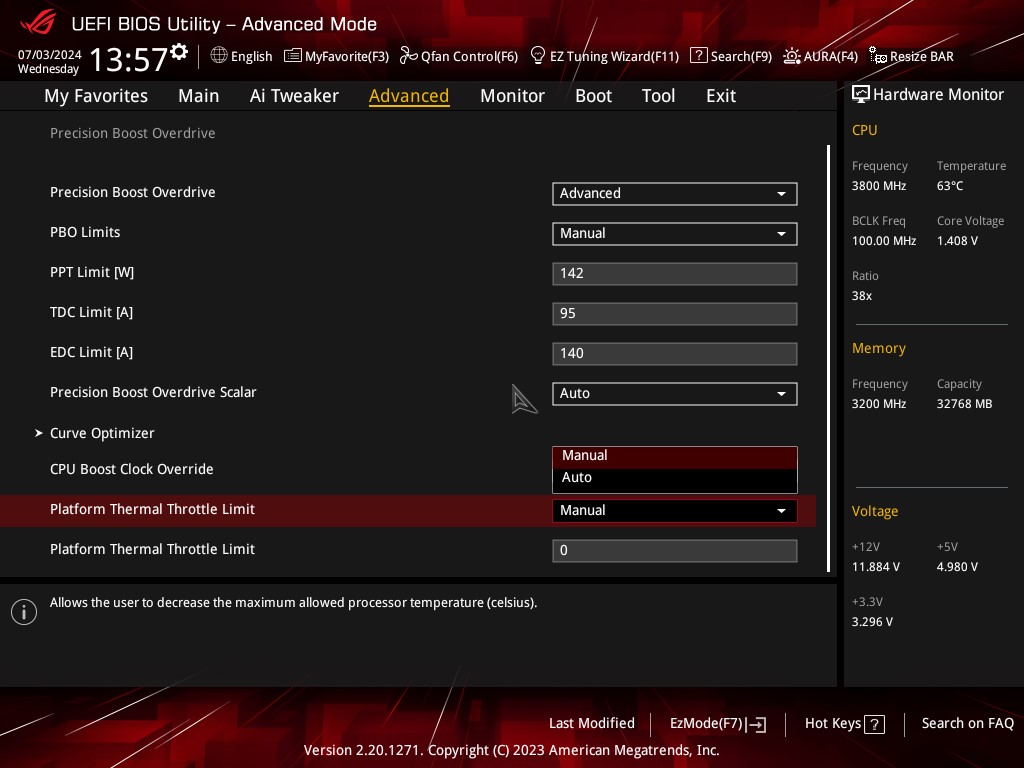Click AURA(F4) label
The height and width of the screenshot is (768, 1024).
(x=831, y=57)
